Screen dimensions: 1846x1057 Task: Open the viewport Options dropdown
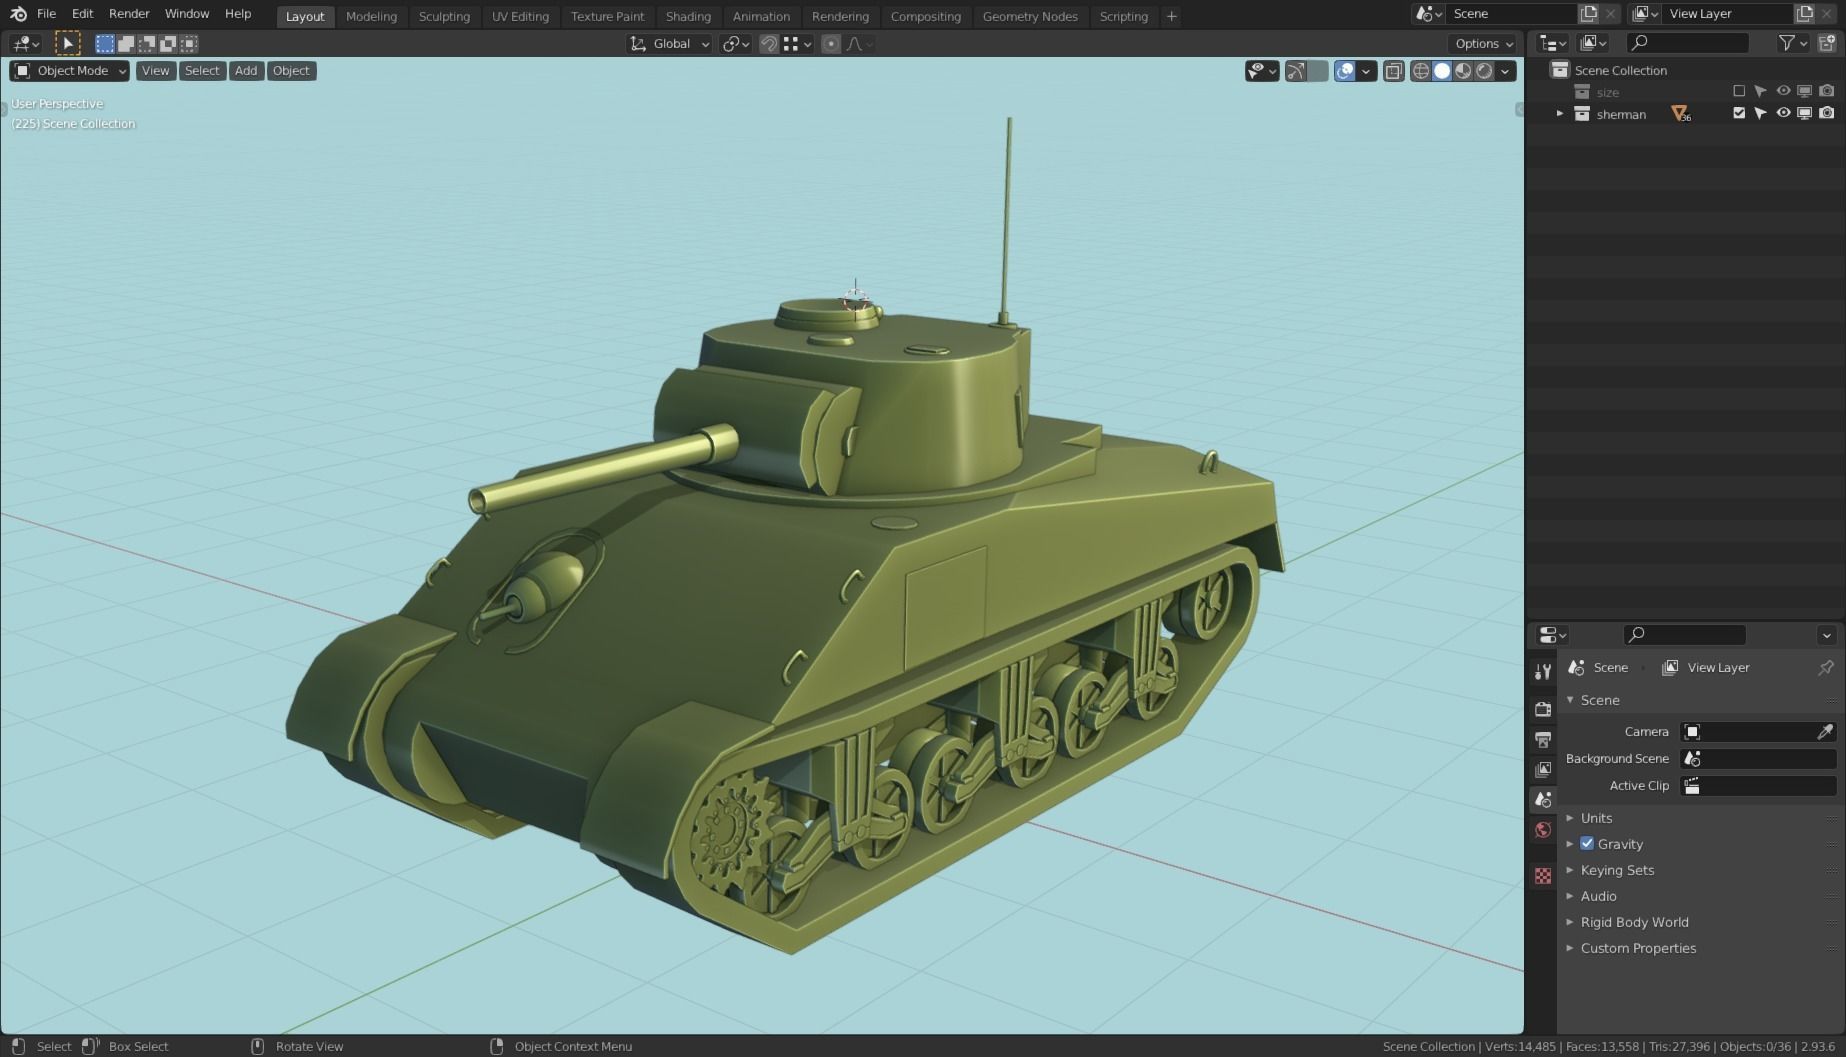point(1484,44)
